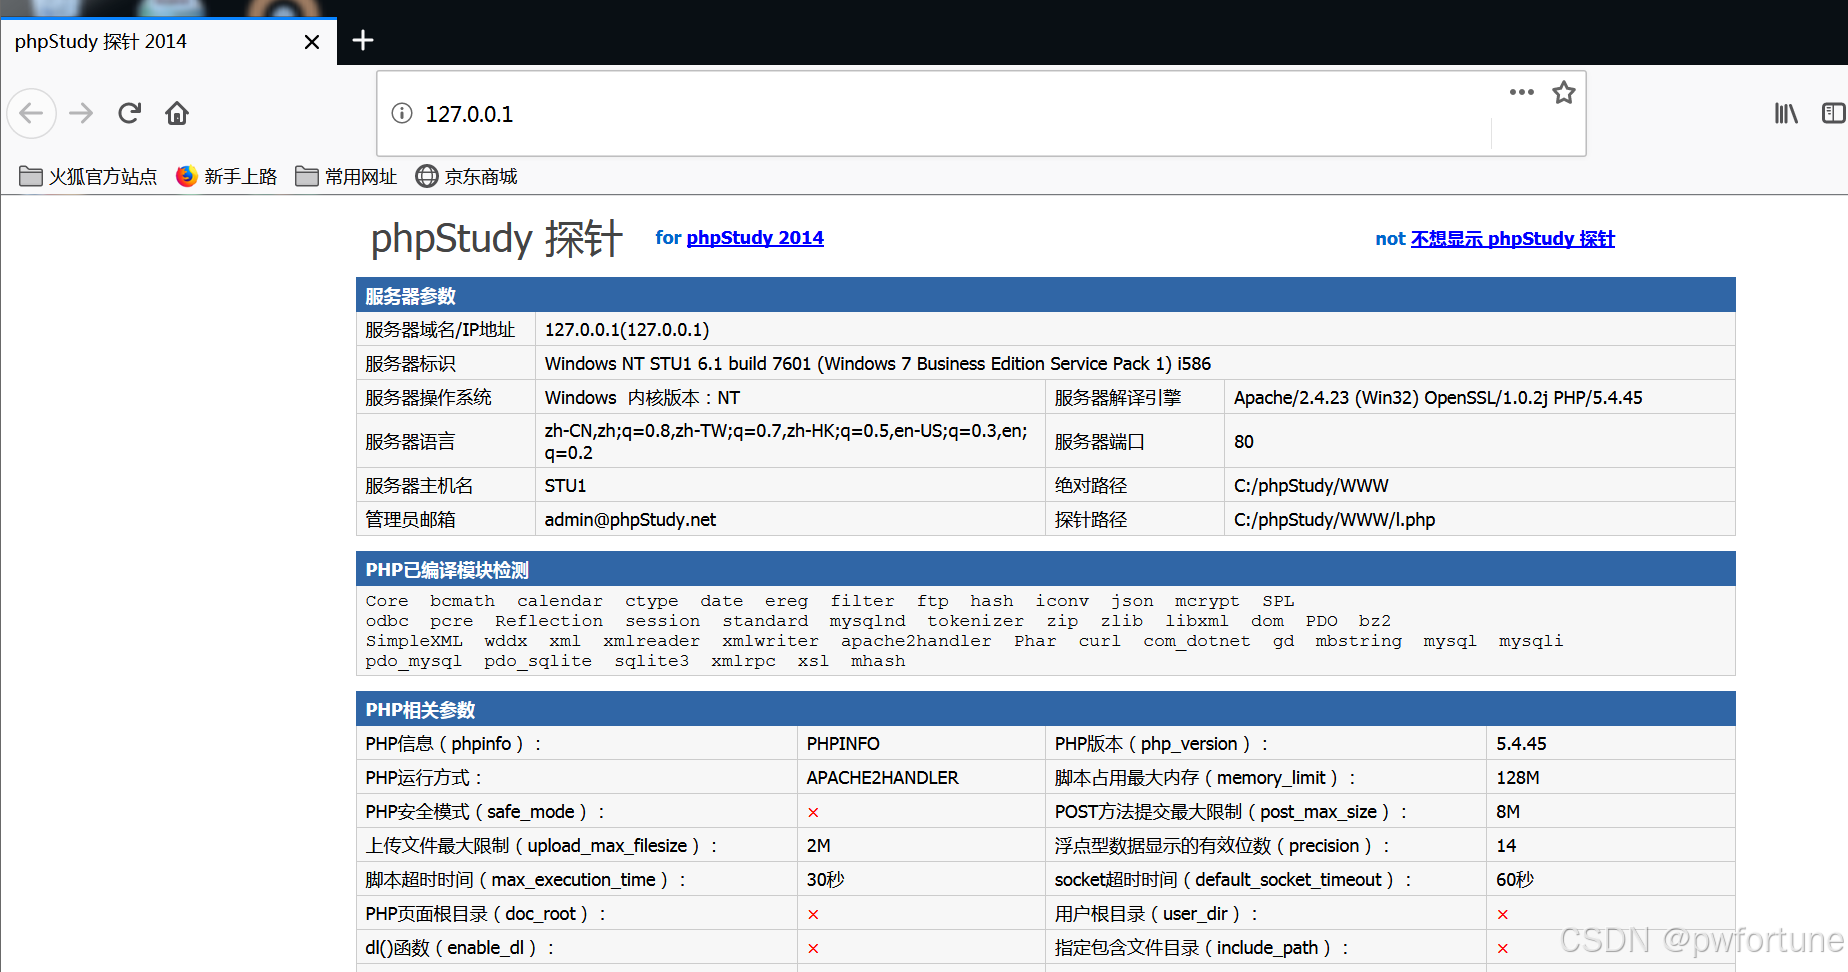Click 不想显示 phpStudy 探针 link

(x=1513, y=239)
